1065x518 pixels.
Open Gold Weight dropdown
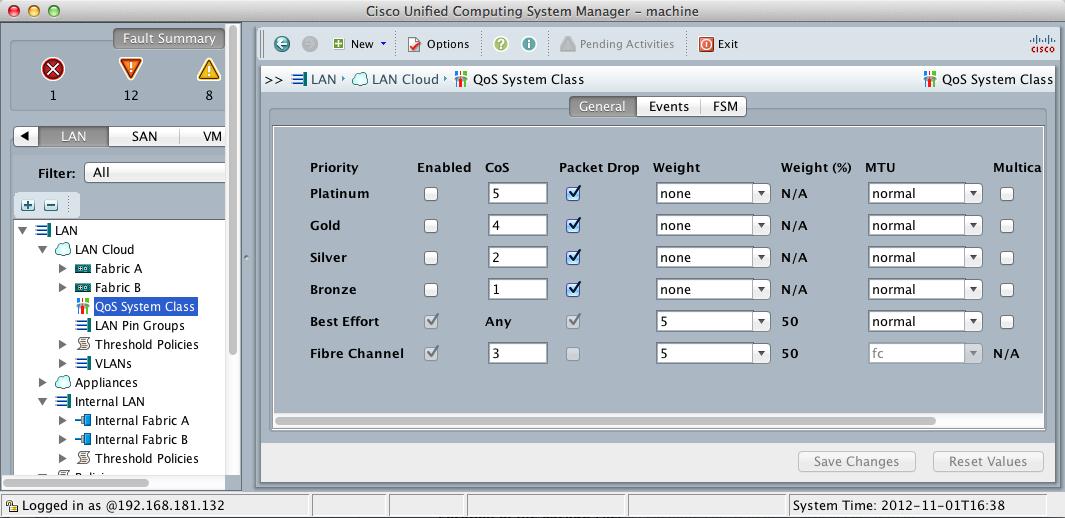tap(713, 225)
